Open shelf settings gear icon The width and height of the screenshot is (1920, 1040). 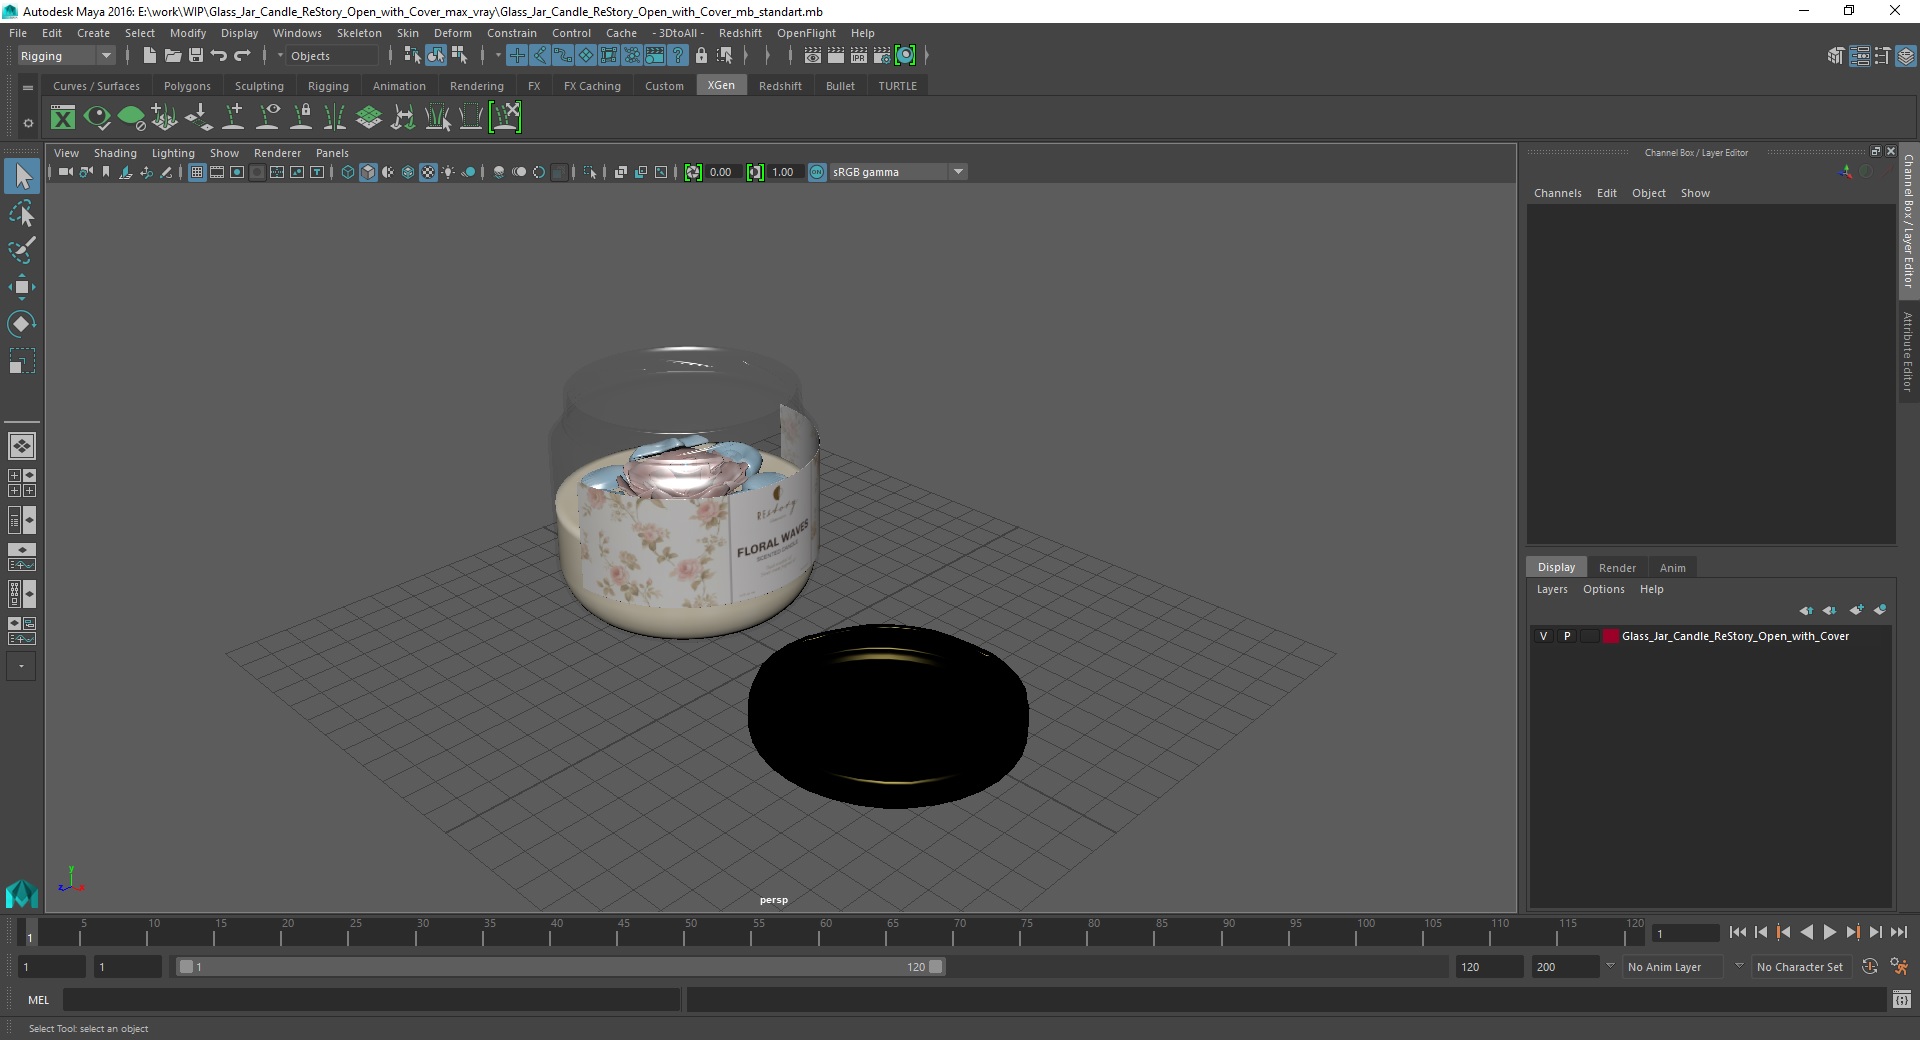pos(28,123)
